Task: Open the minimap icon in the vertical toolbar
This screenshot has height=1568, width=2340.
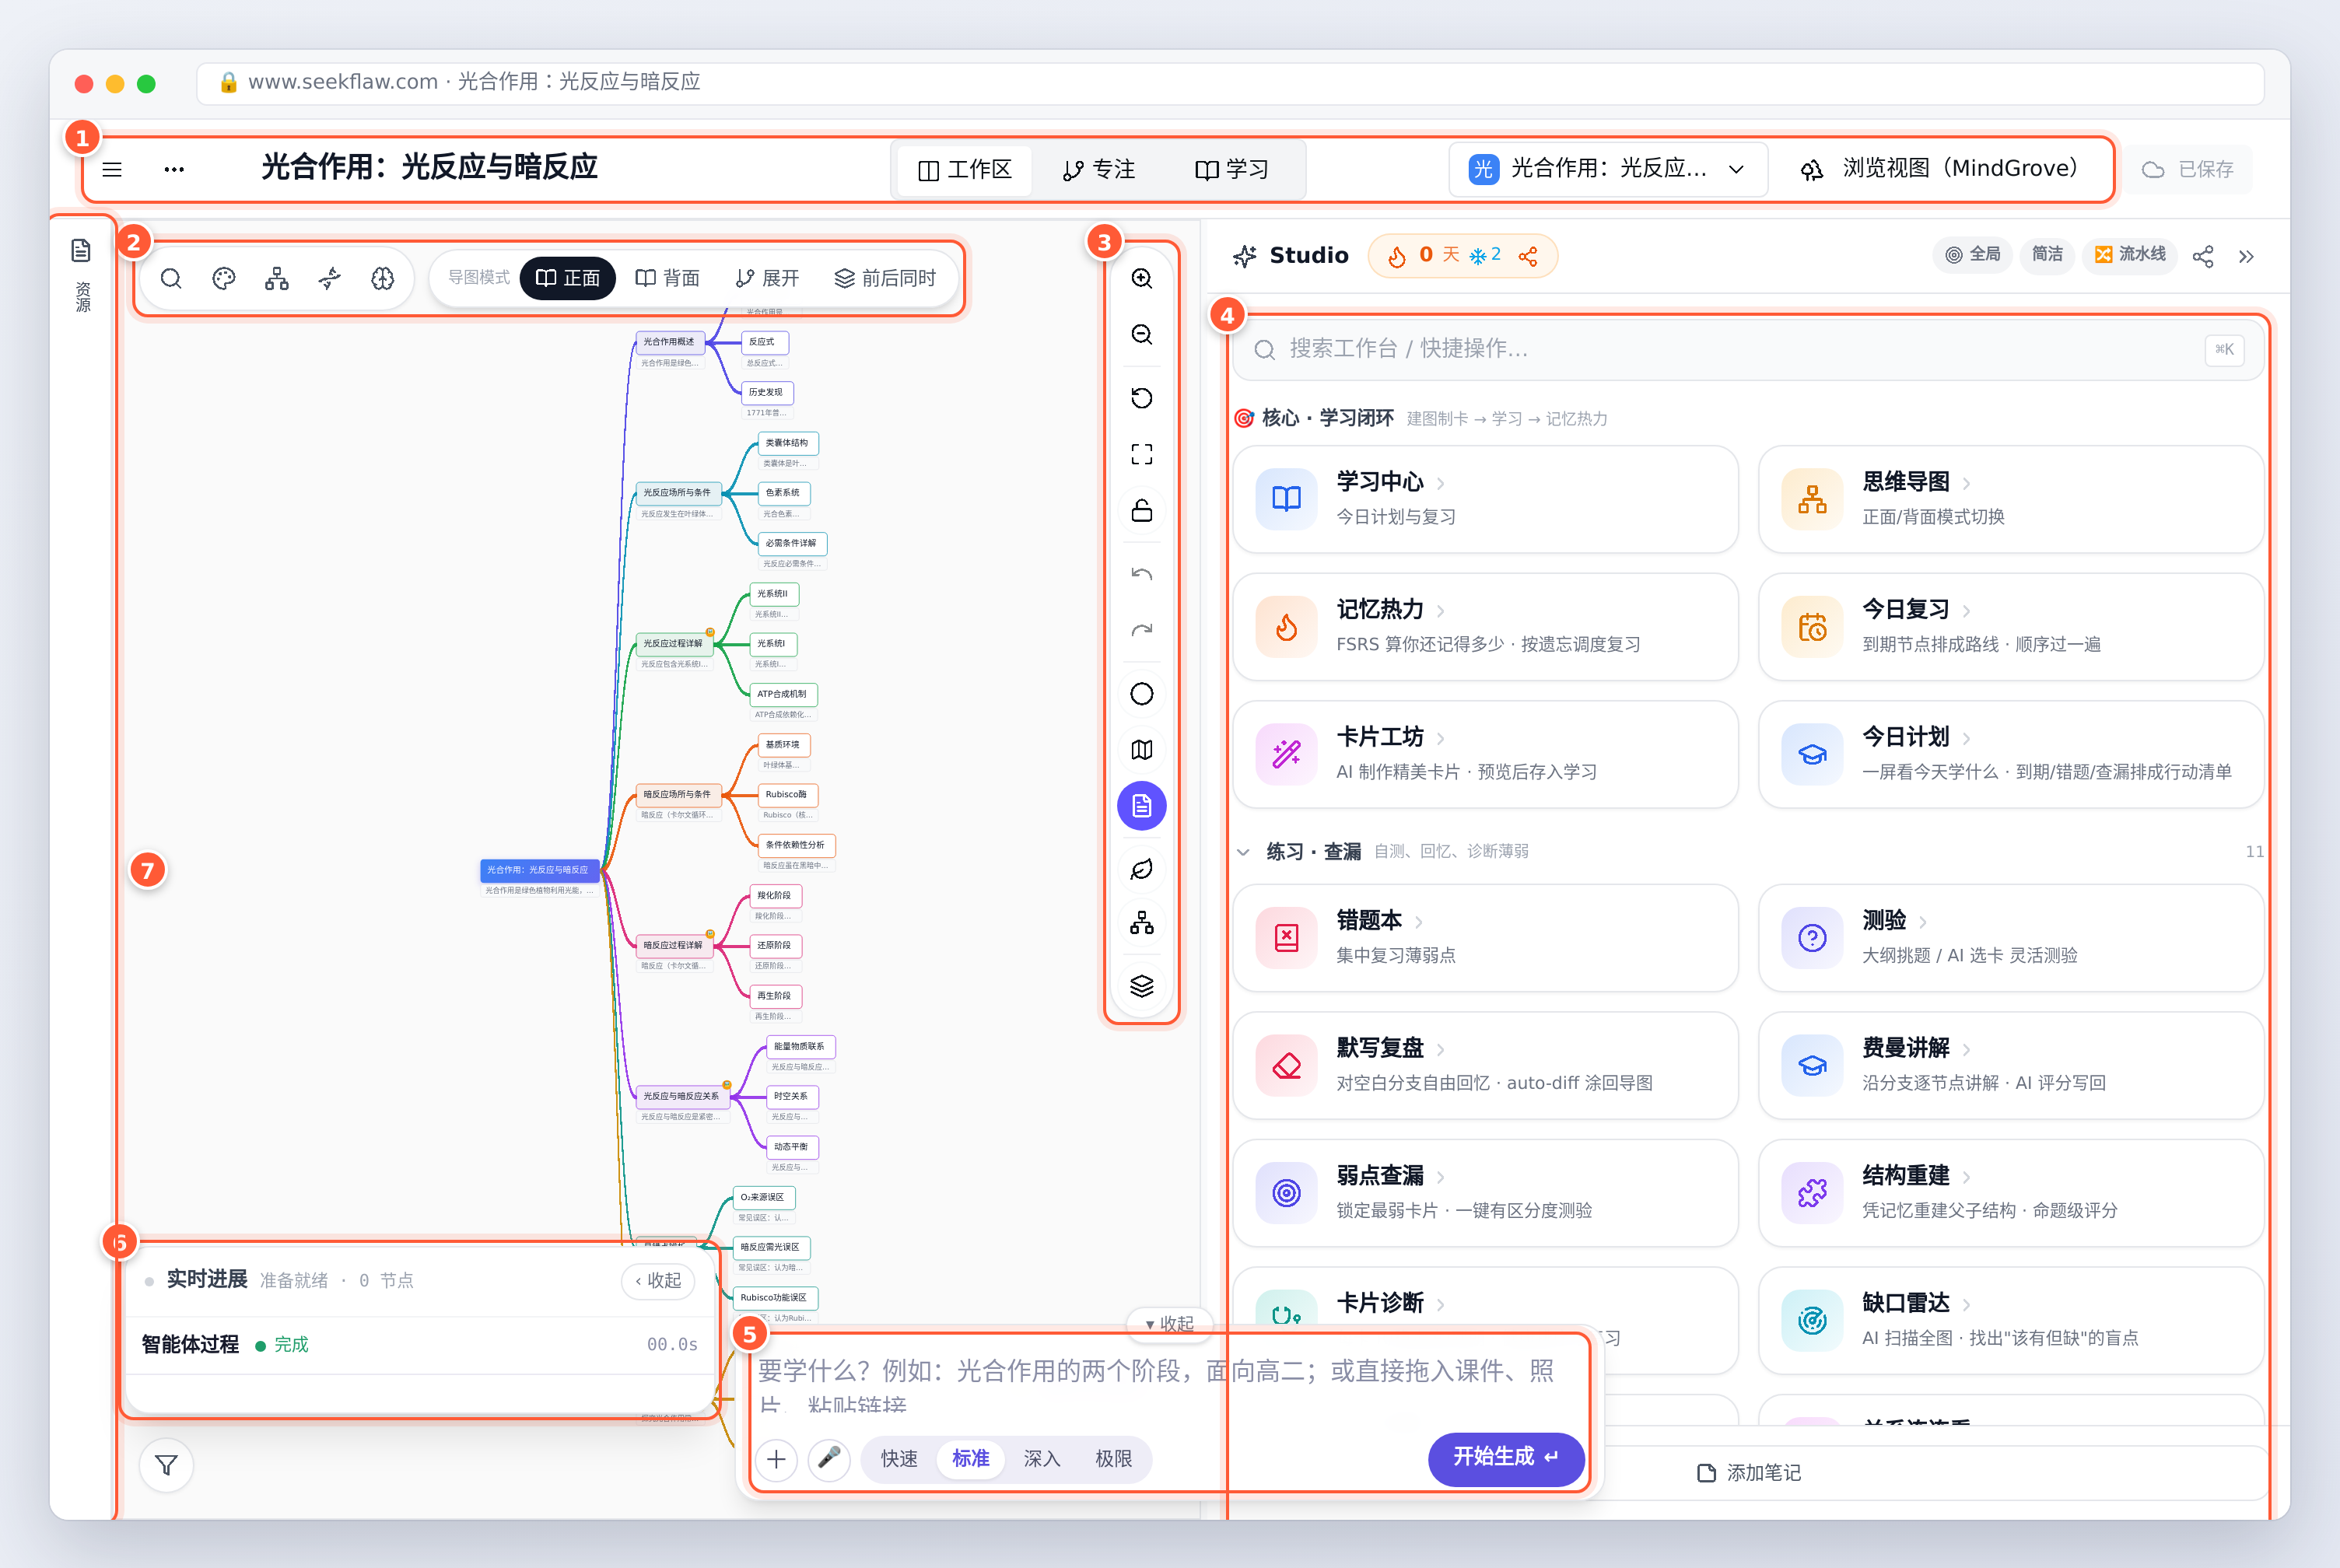Action: (x=1142, y=750)
